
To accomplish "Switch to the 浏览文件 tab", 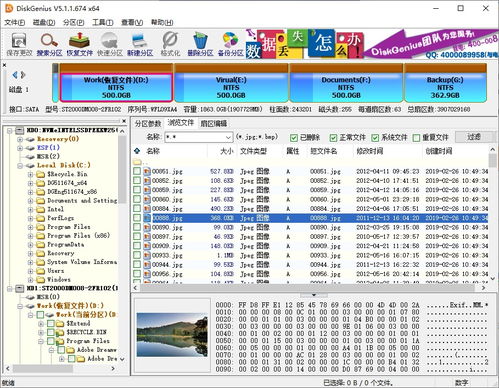I will [x=180, y=123].
